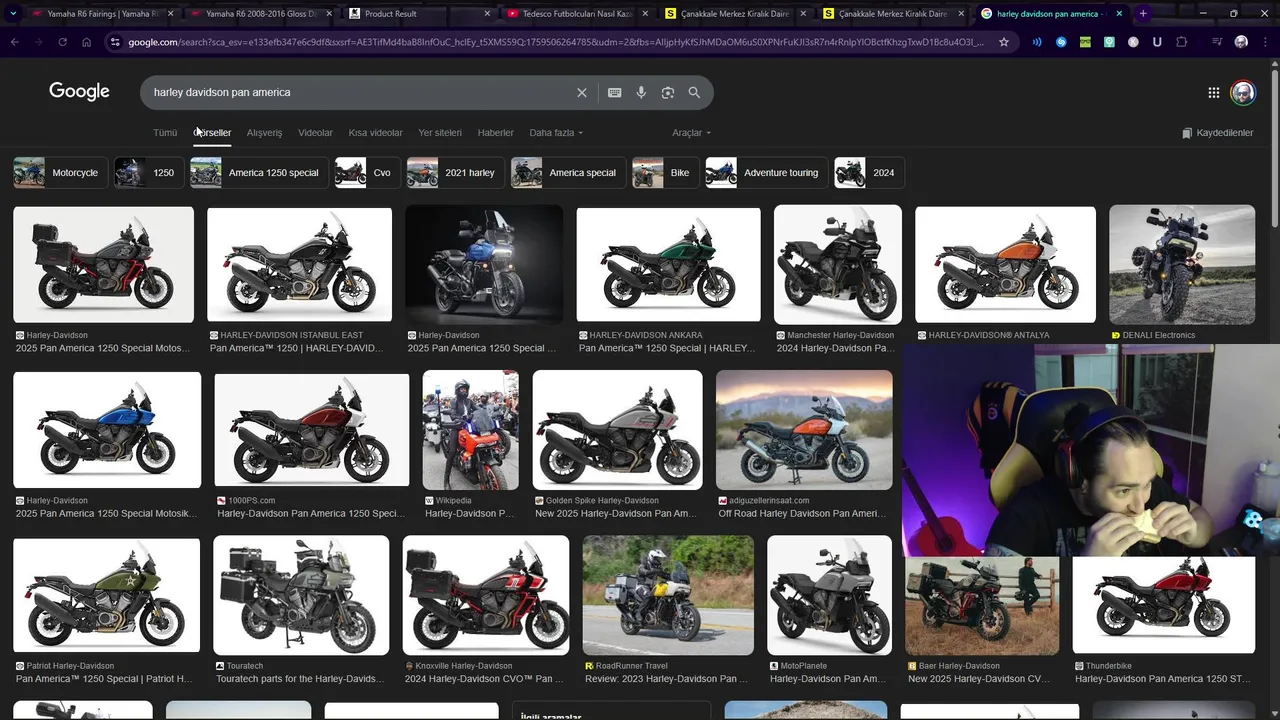Open the browser extensions puzzle icon
Image resolution: width=1280 pixels, height=720 pixels.
coord(1182,42)
